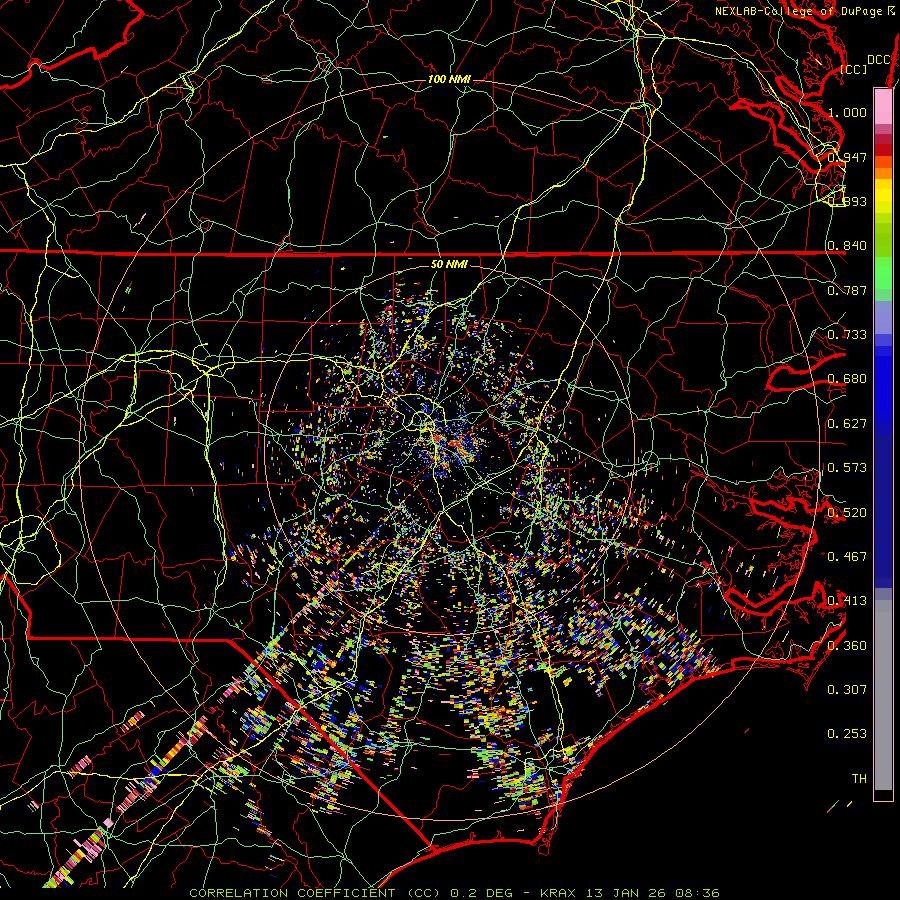Click the 0.680 scale value
900x900 pixels.
[x=847, y=378]
